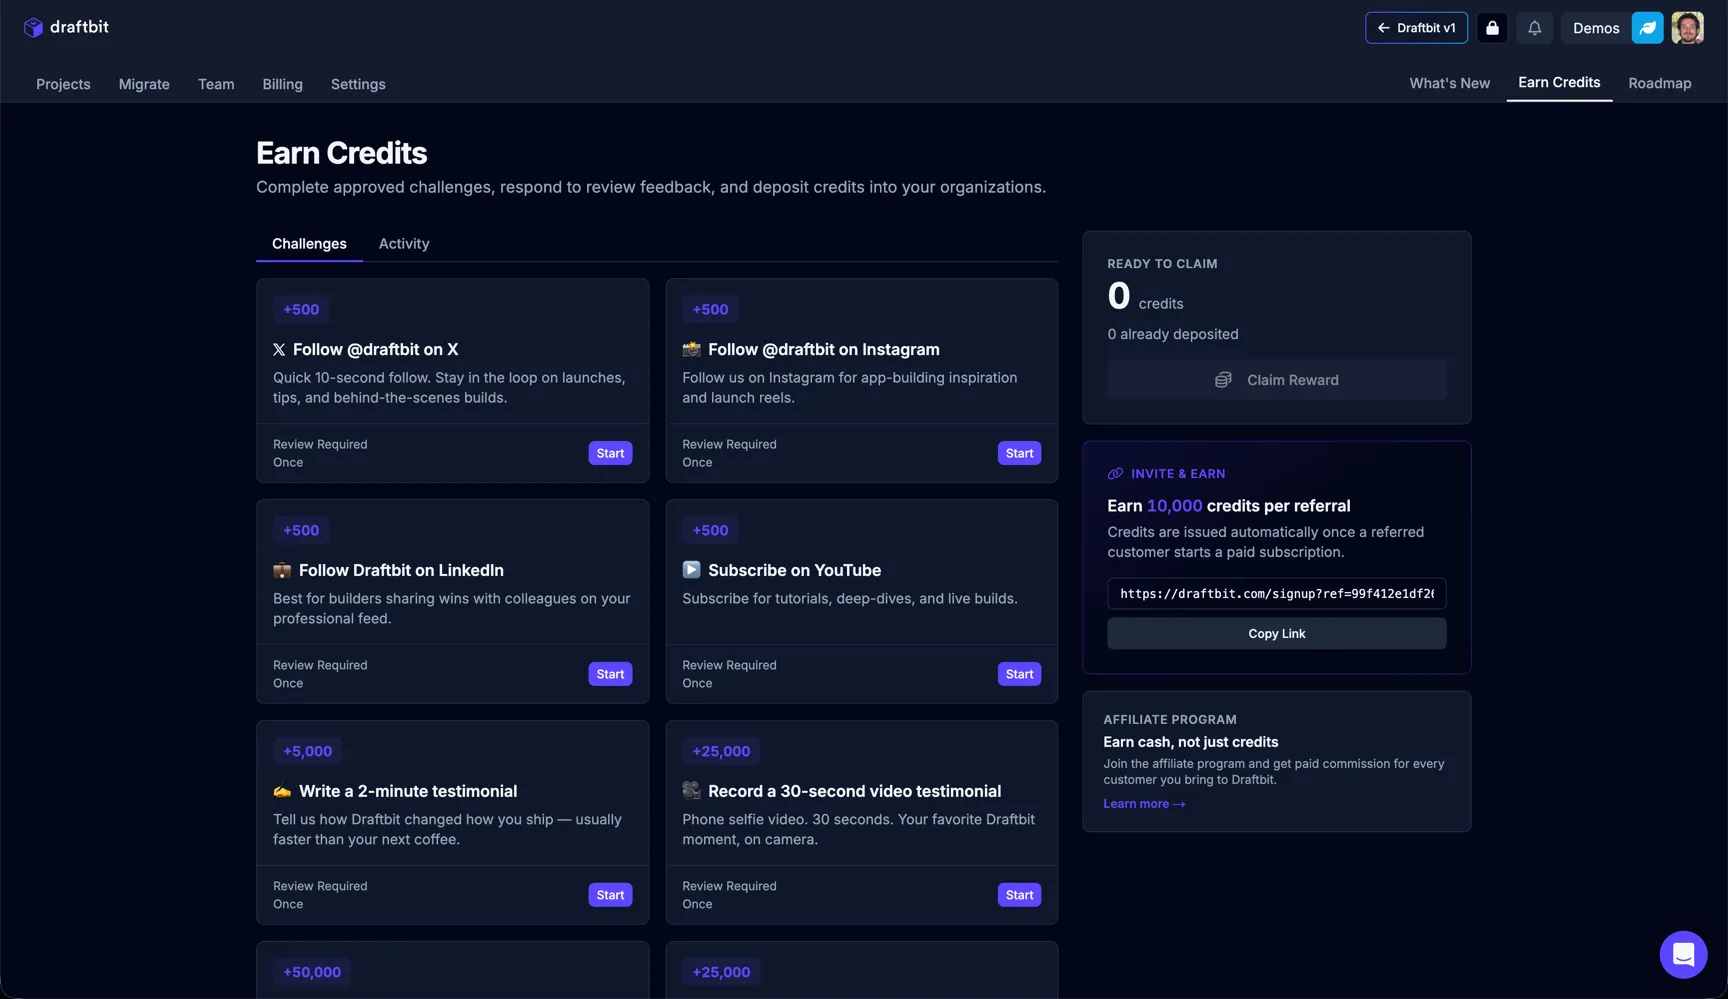The image size is (1728, 999).
Task: Copy the referral link
Action: pyautogui.click(x=1276, y=634)
